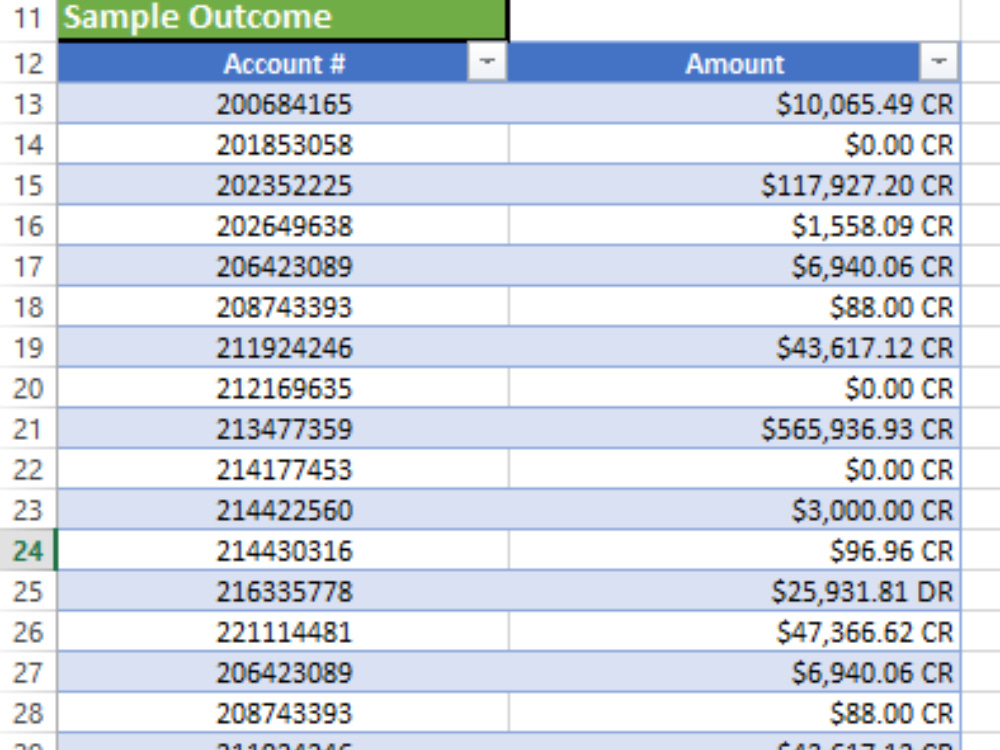Select account 208743393 in row 28

tap(283, 713)
